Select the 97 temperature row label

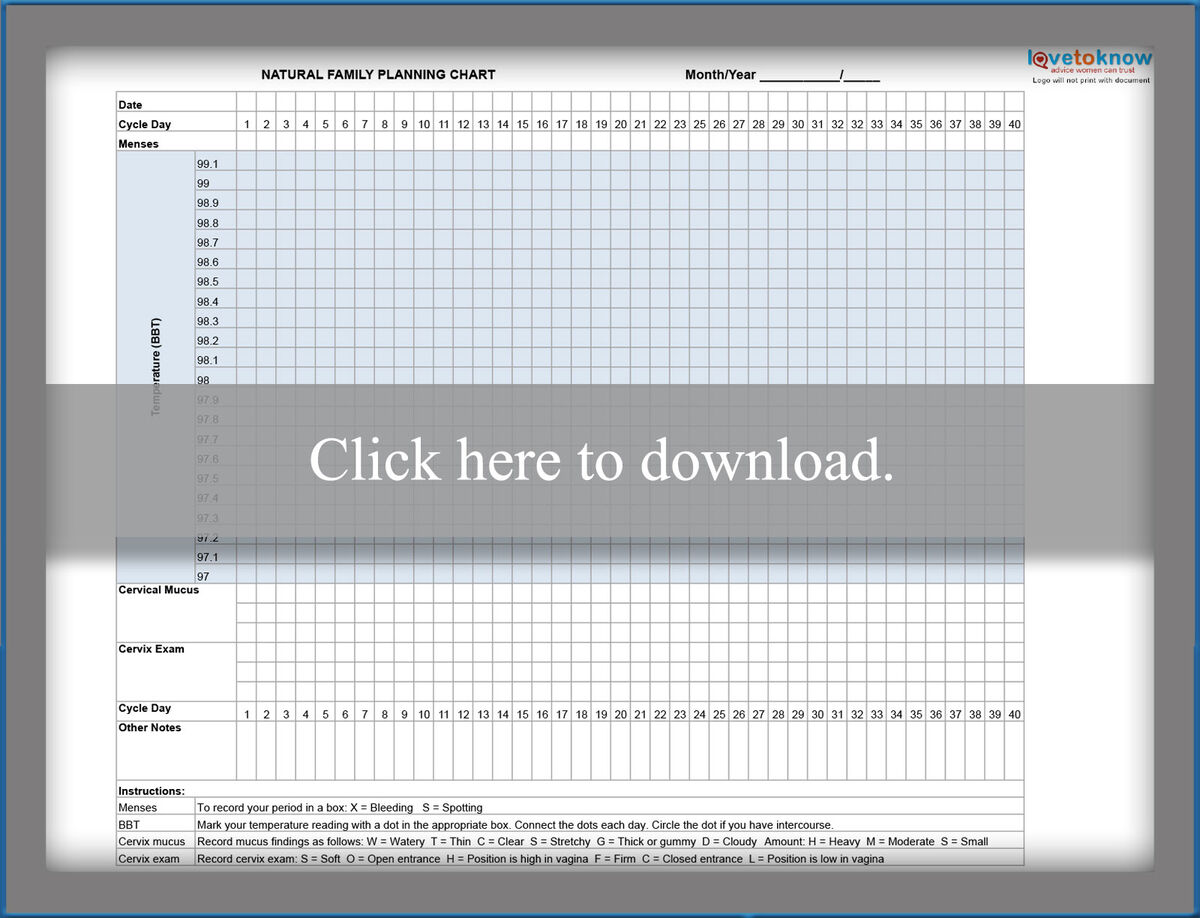pyautogui.click(x=204, y=576)
